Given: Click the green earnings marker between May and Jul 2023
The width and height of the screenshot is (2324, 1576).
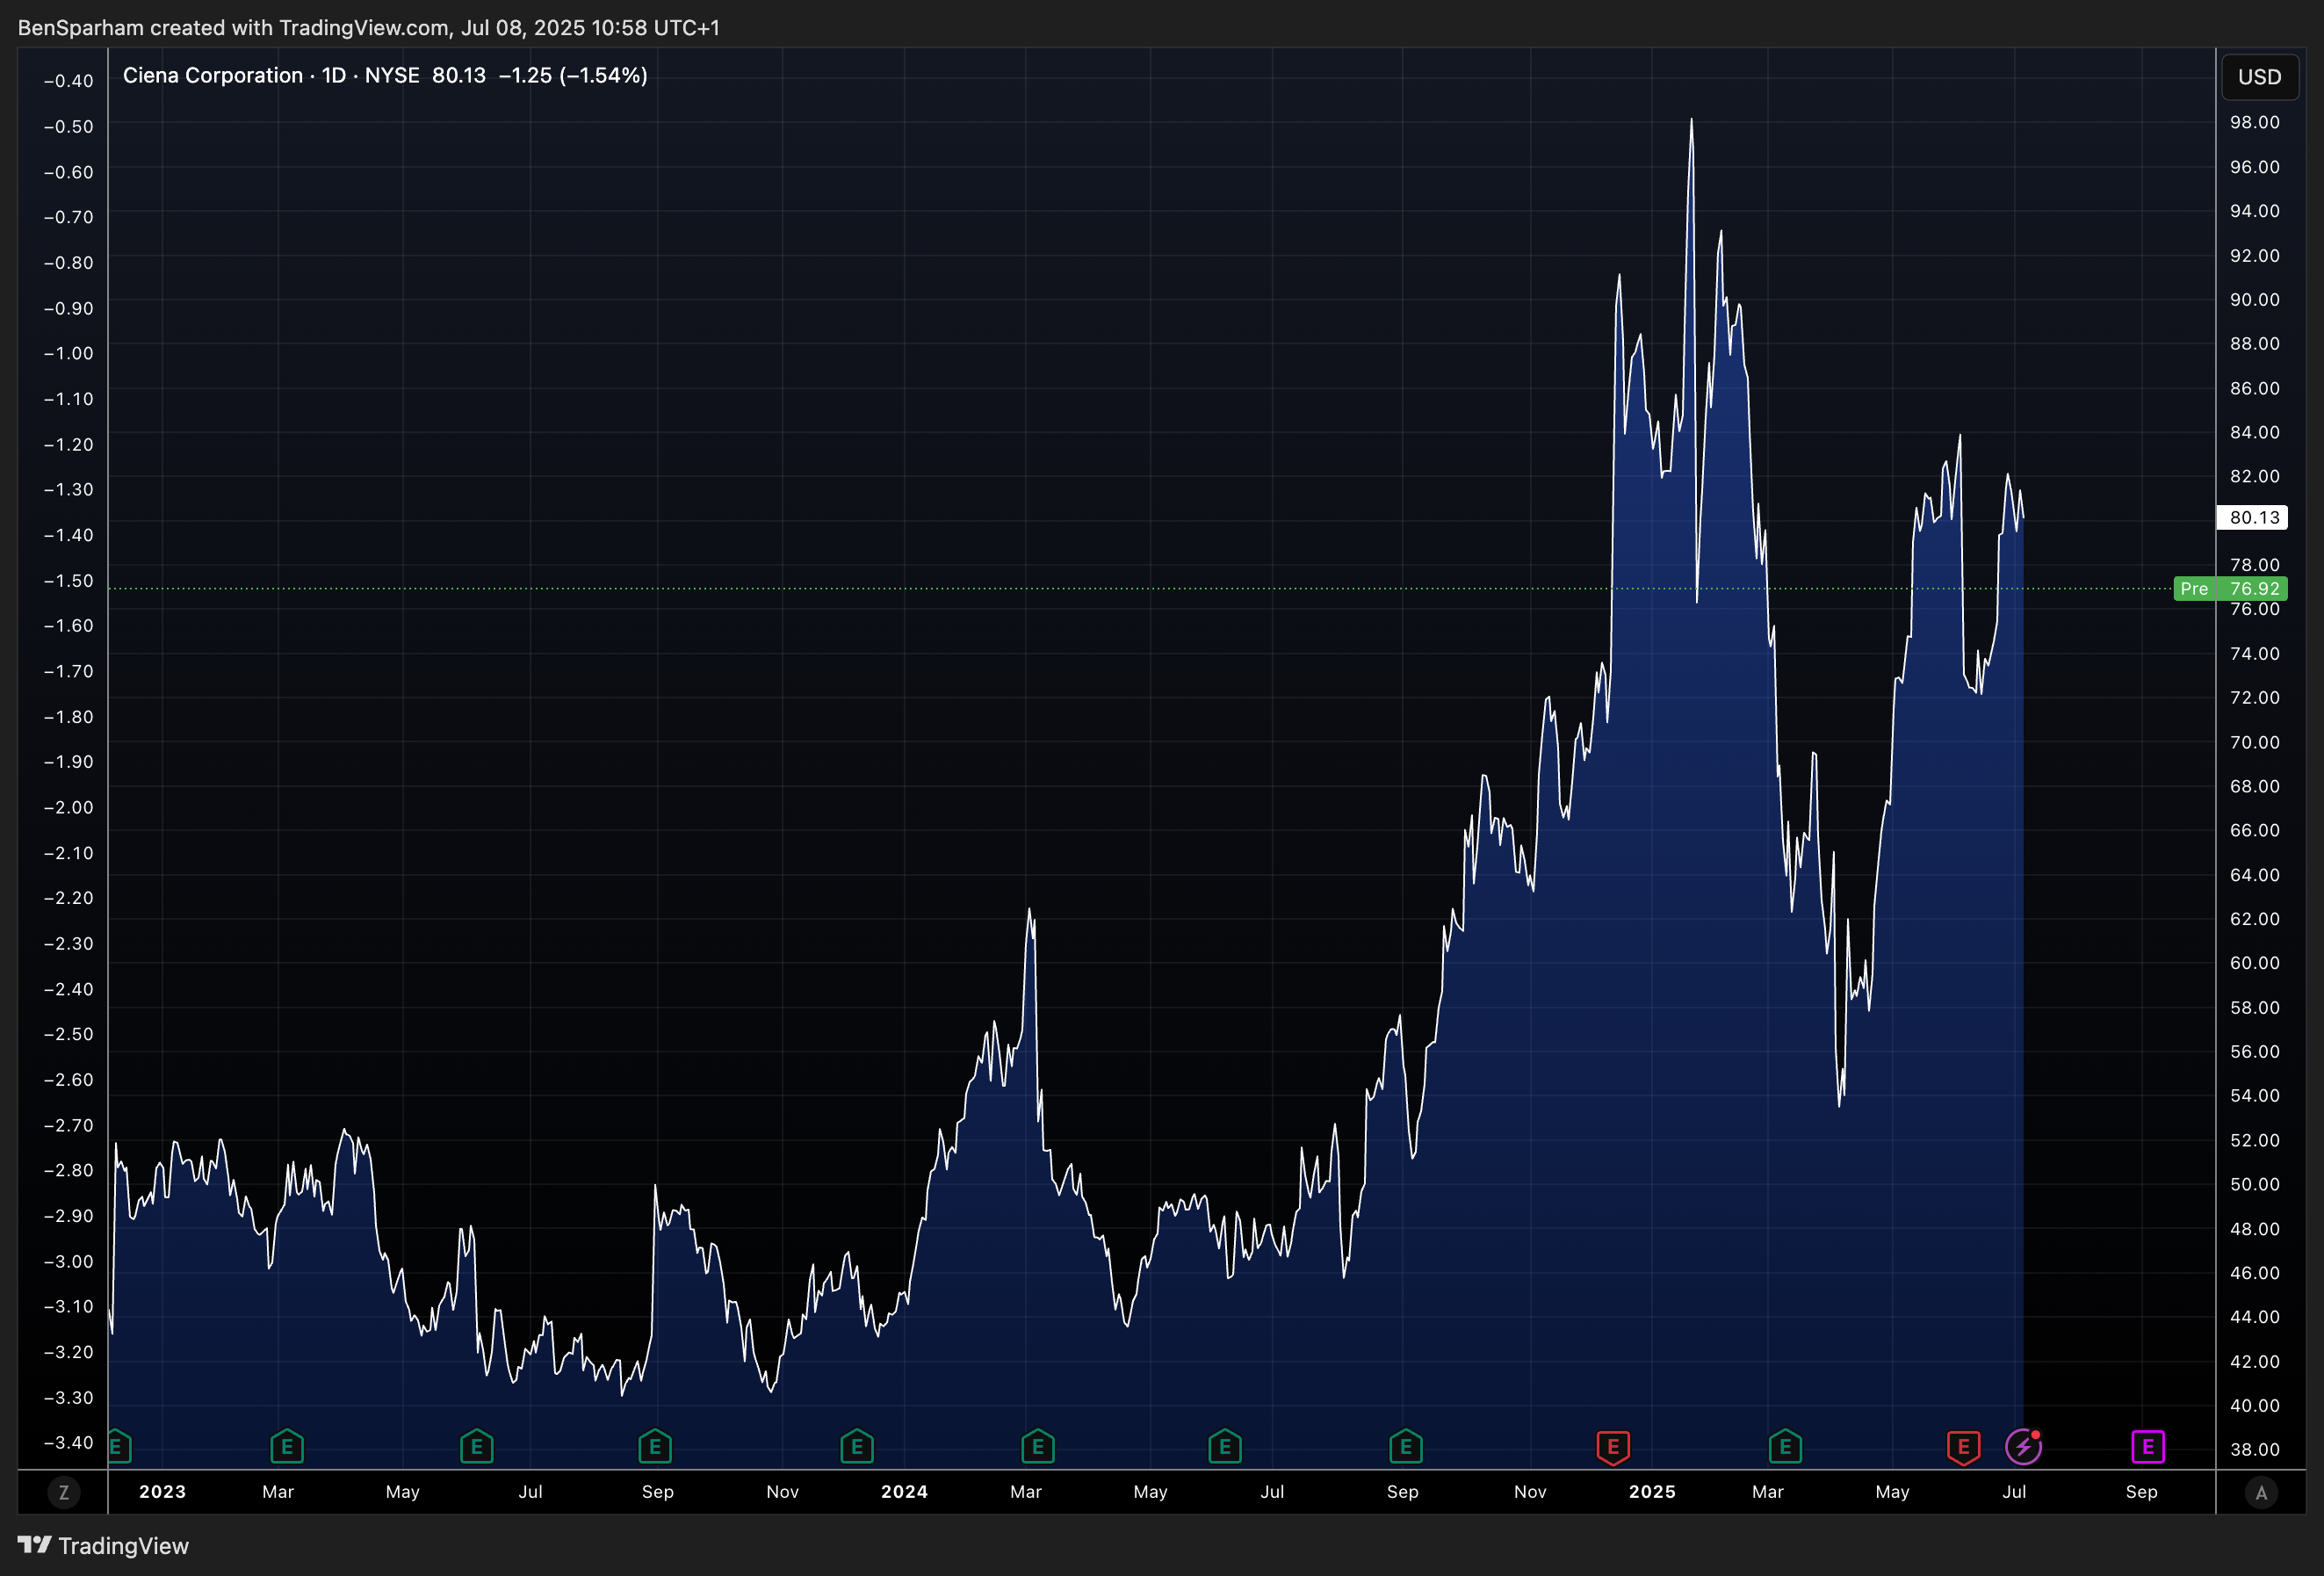Looking at the screenshot, I should (476, 1446).
